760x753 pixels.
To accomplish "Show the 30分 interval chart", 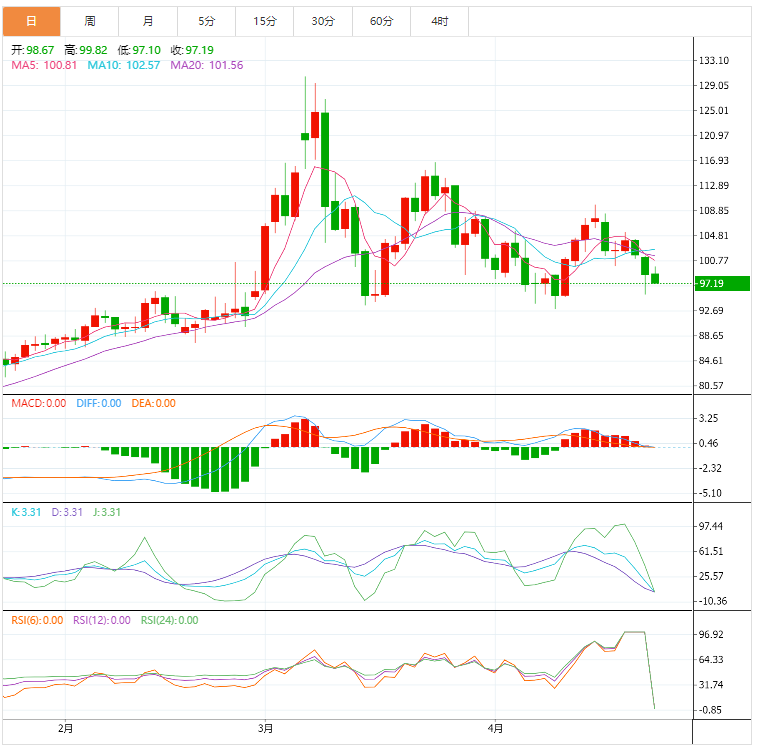I will pyautogui.click(x=323, y=21).
